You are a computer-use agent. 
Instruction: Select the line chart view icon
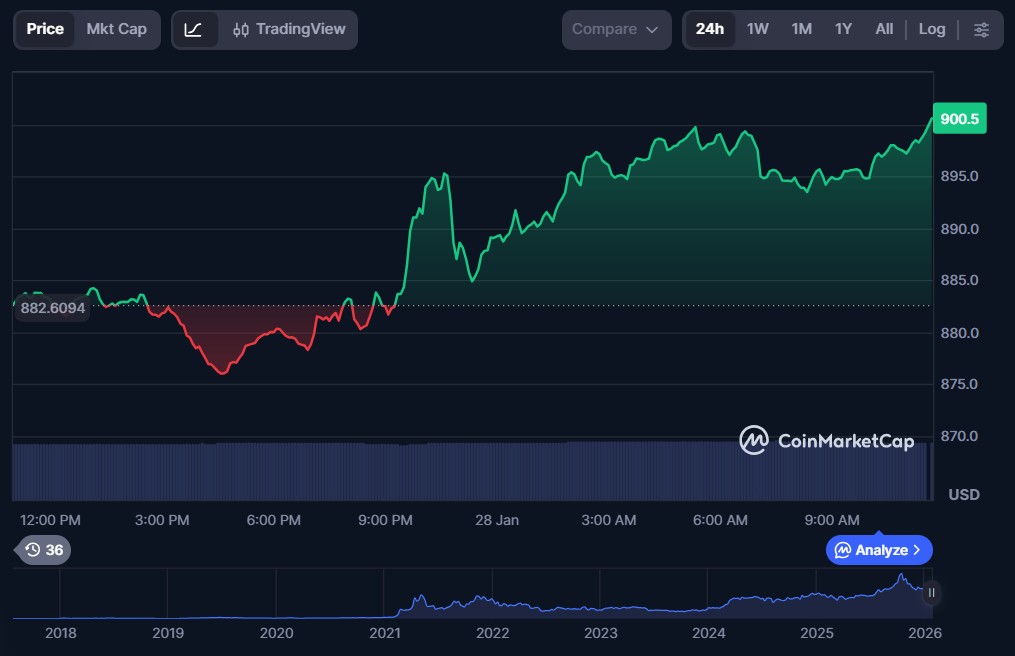[x=193, y=30]
